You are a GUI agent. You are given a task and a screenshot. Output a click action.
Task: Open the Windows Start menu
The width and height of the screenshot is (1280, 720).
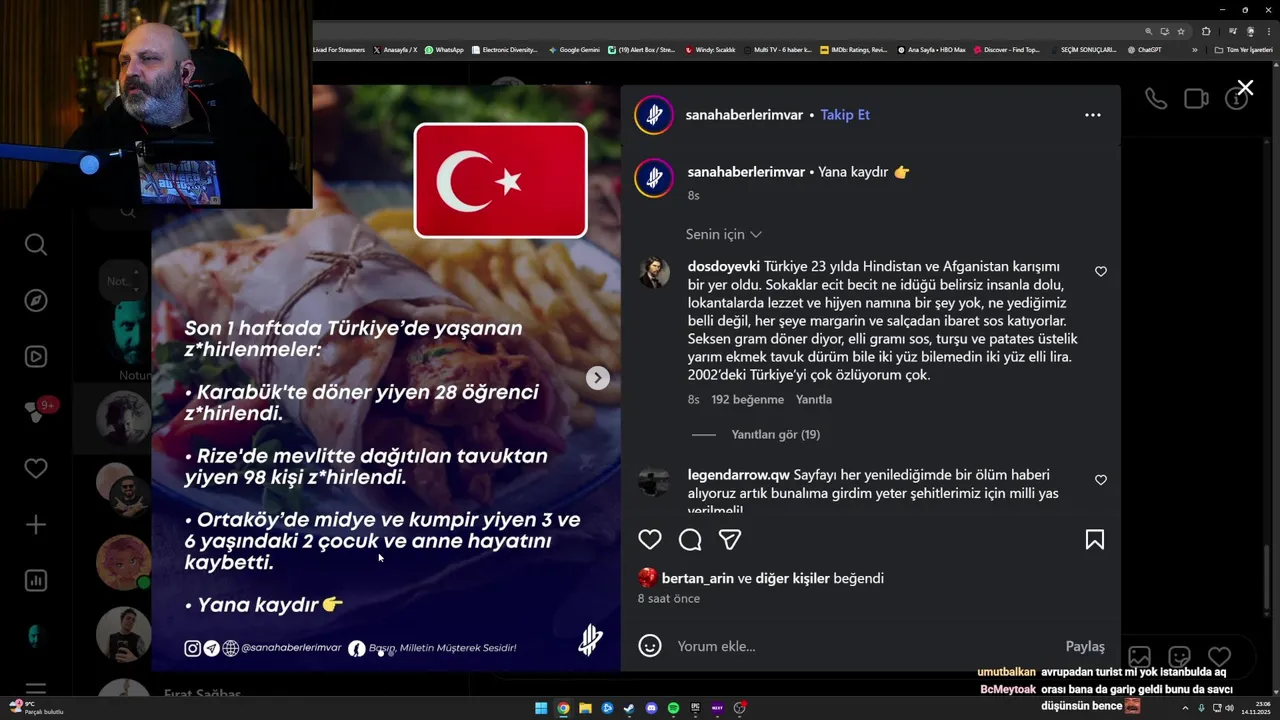541,708
